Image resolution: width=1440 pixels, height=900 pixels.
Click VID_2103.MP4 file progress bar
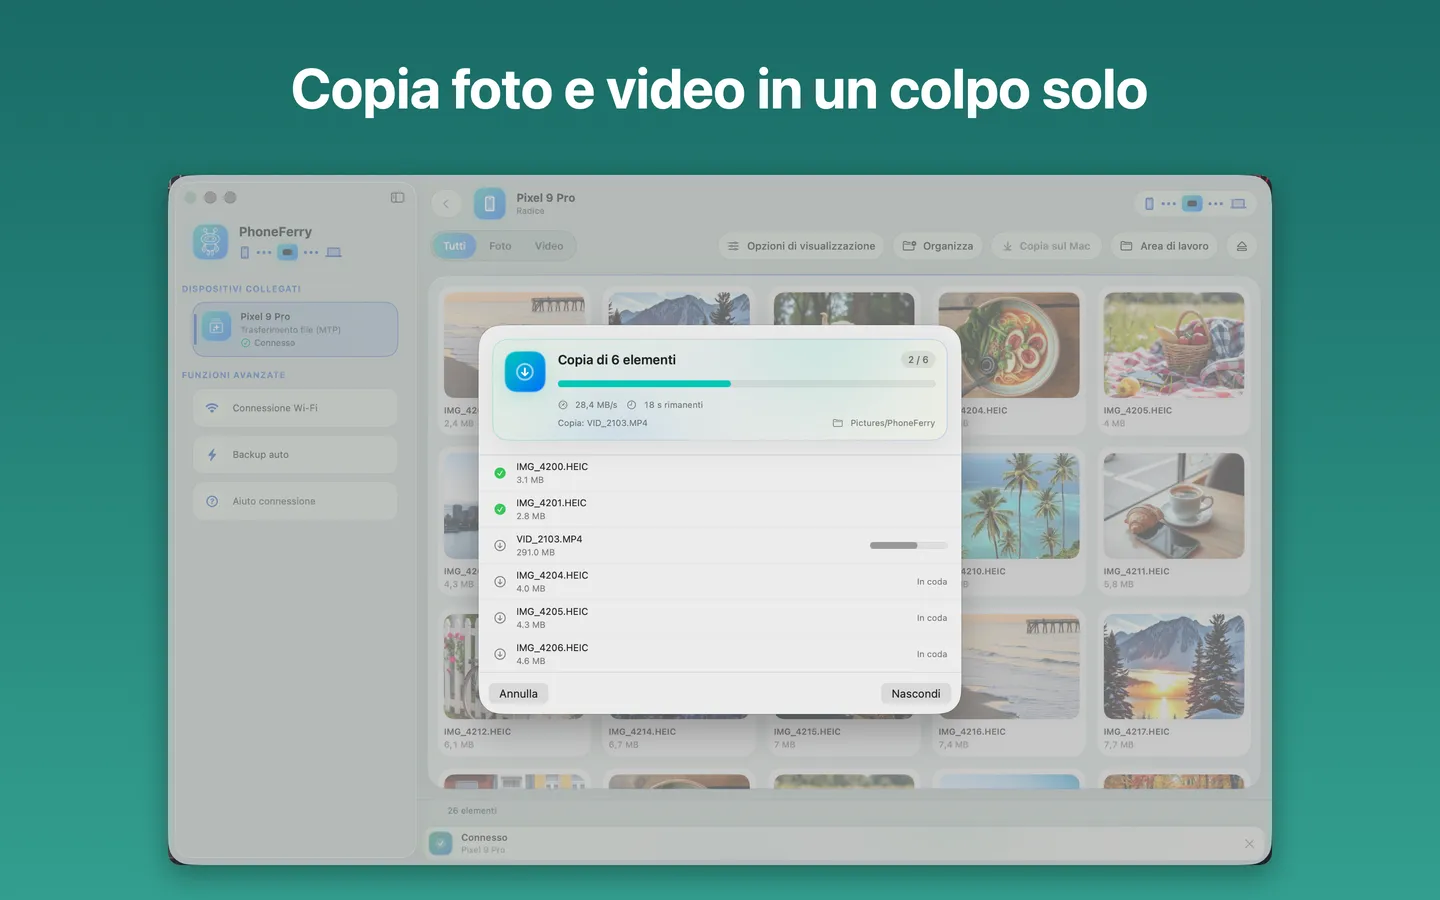(x=908, y=545)
